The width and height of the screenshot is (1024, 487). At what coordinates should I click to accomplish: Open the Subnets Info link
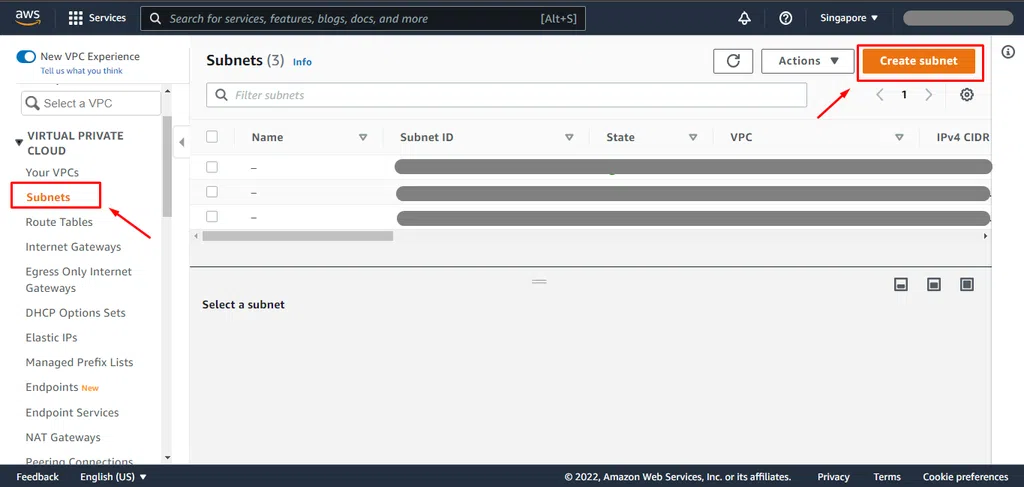302,62
